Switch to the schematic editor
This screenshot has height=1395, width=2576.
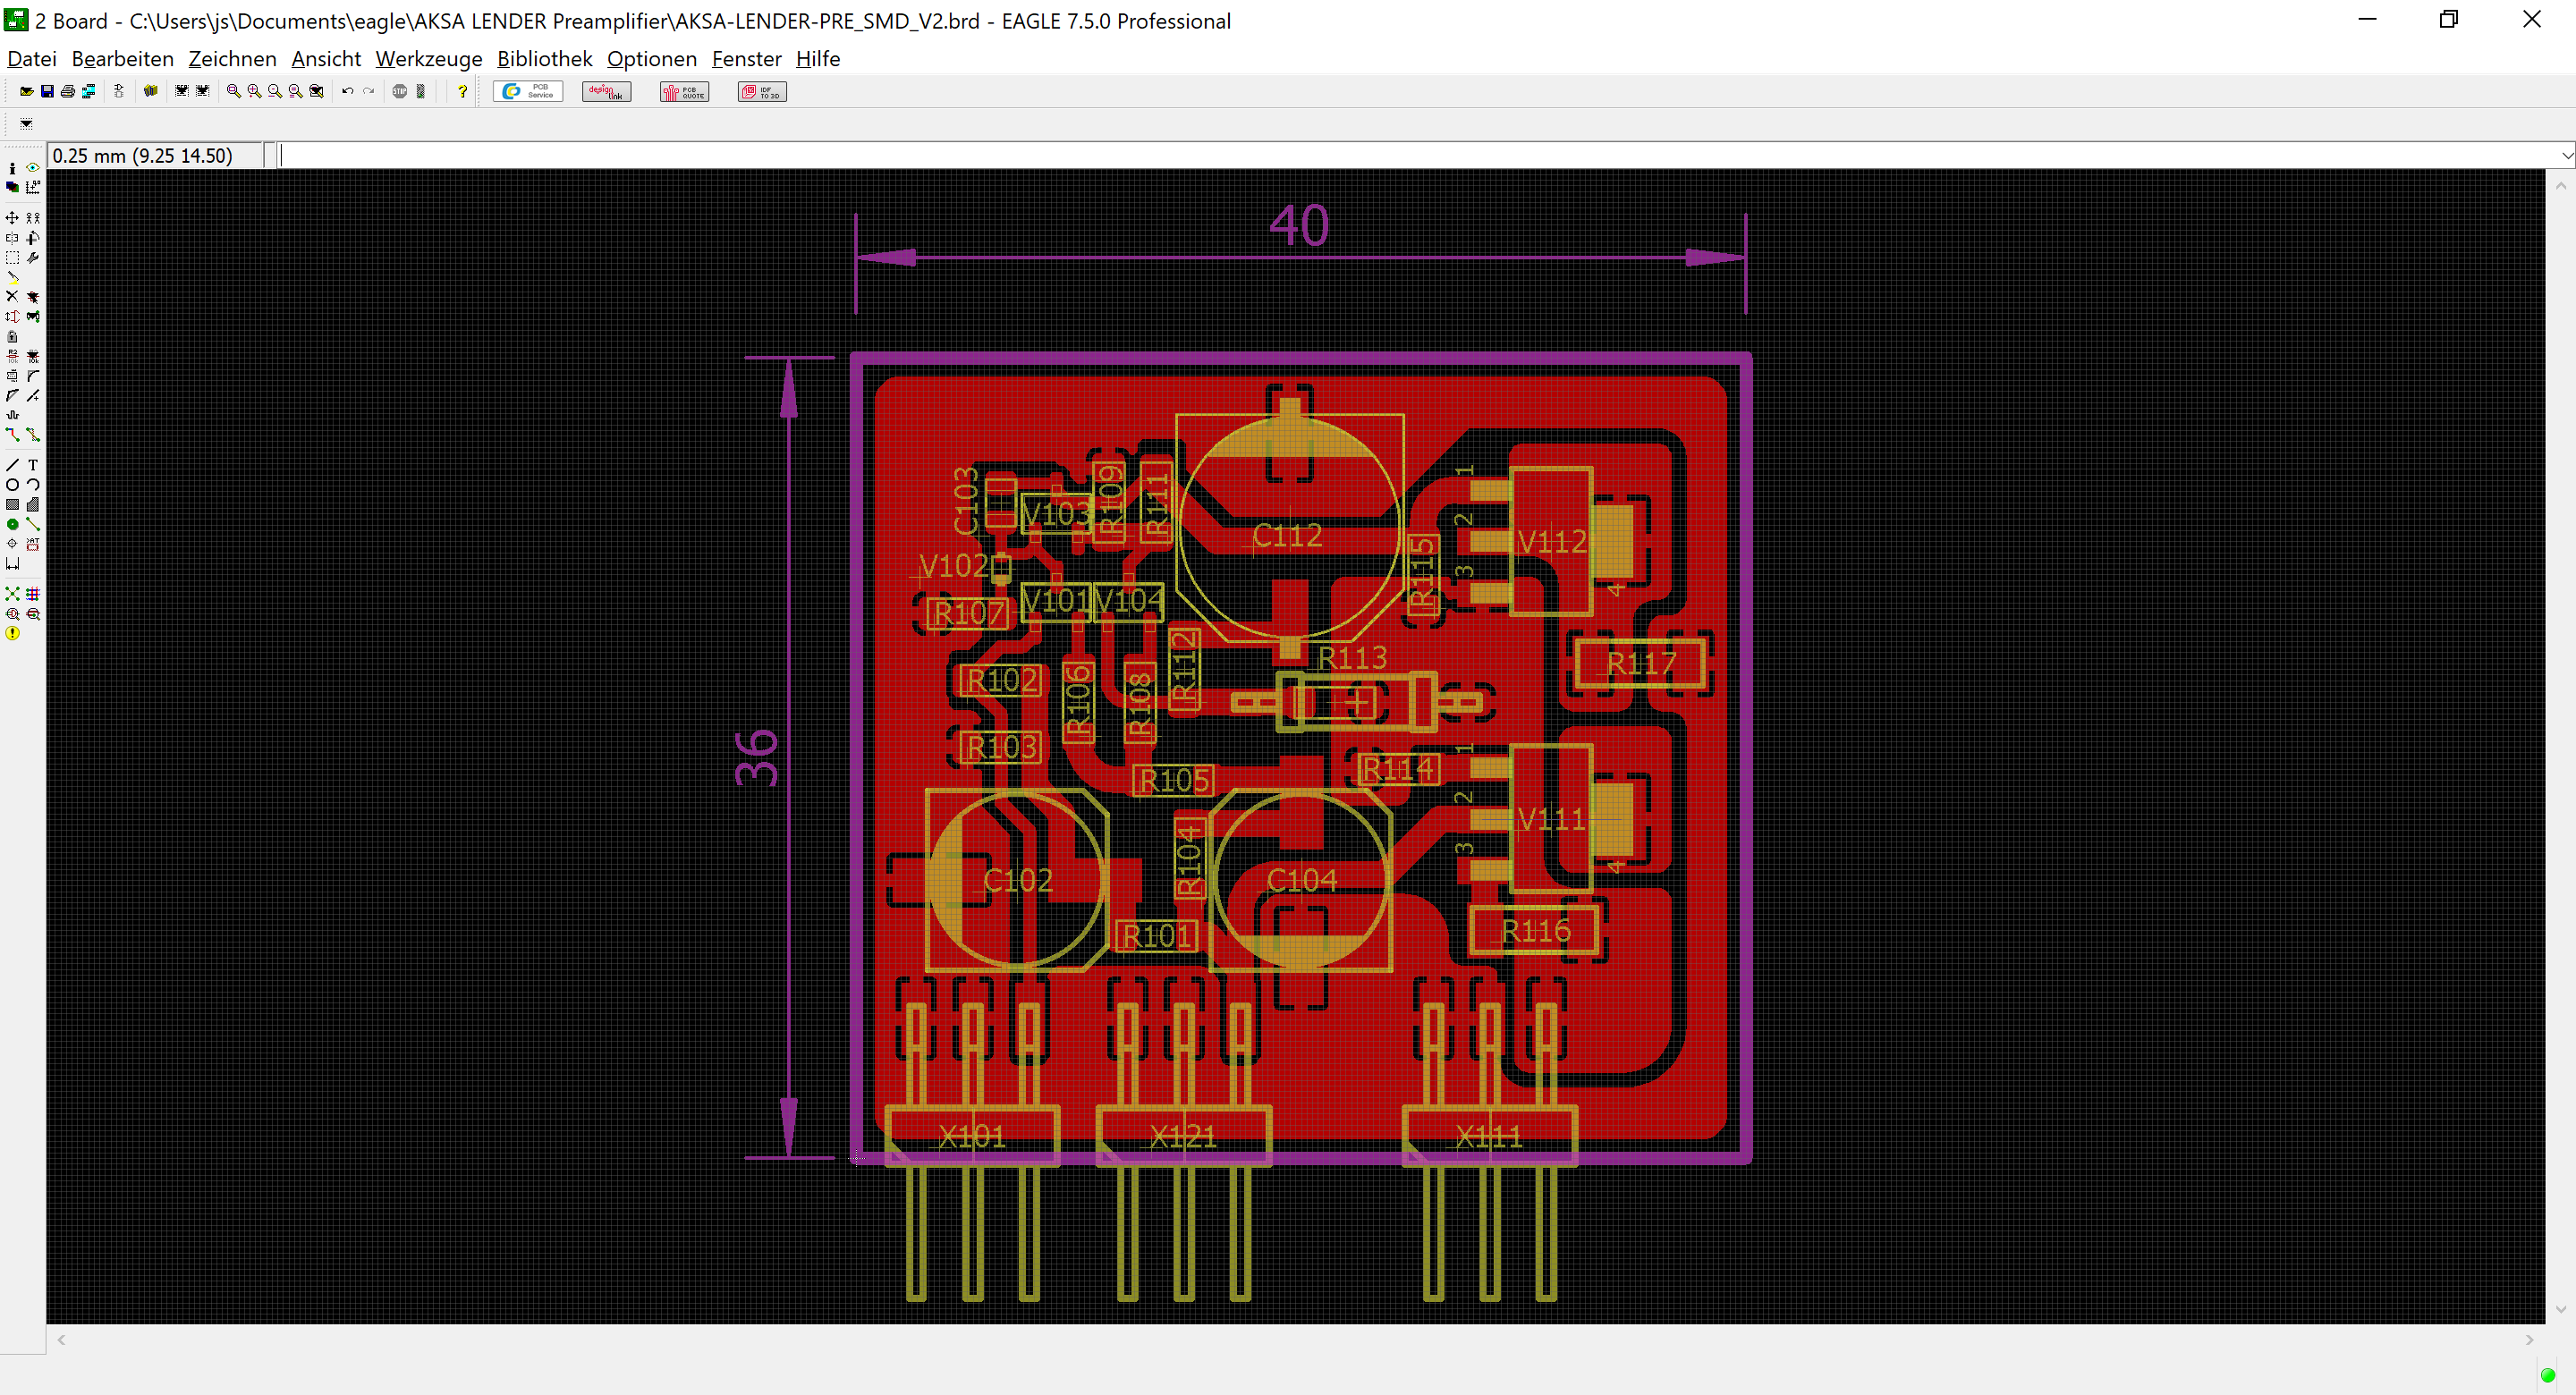(x=119, y=91)
